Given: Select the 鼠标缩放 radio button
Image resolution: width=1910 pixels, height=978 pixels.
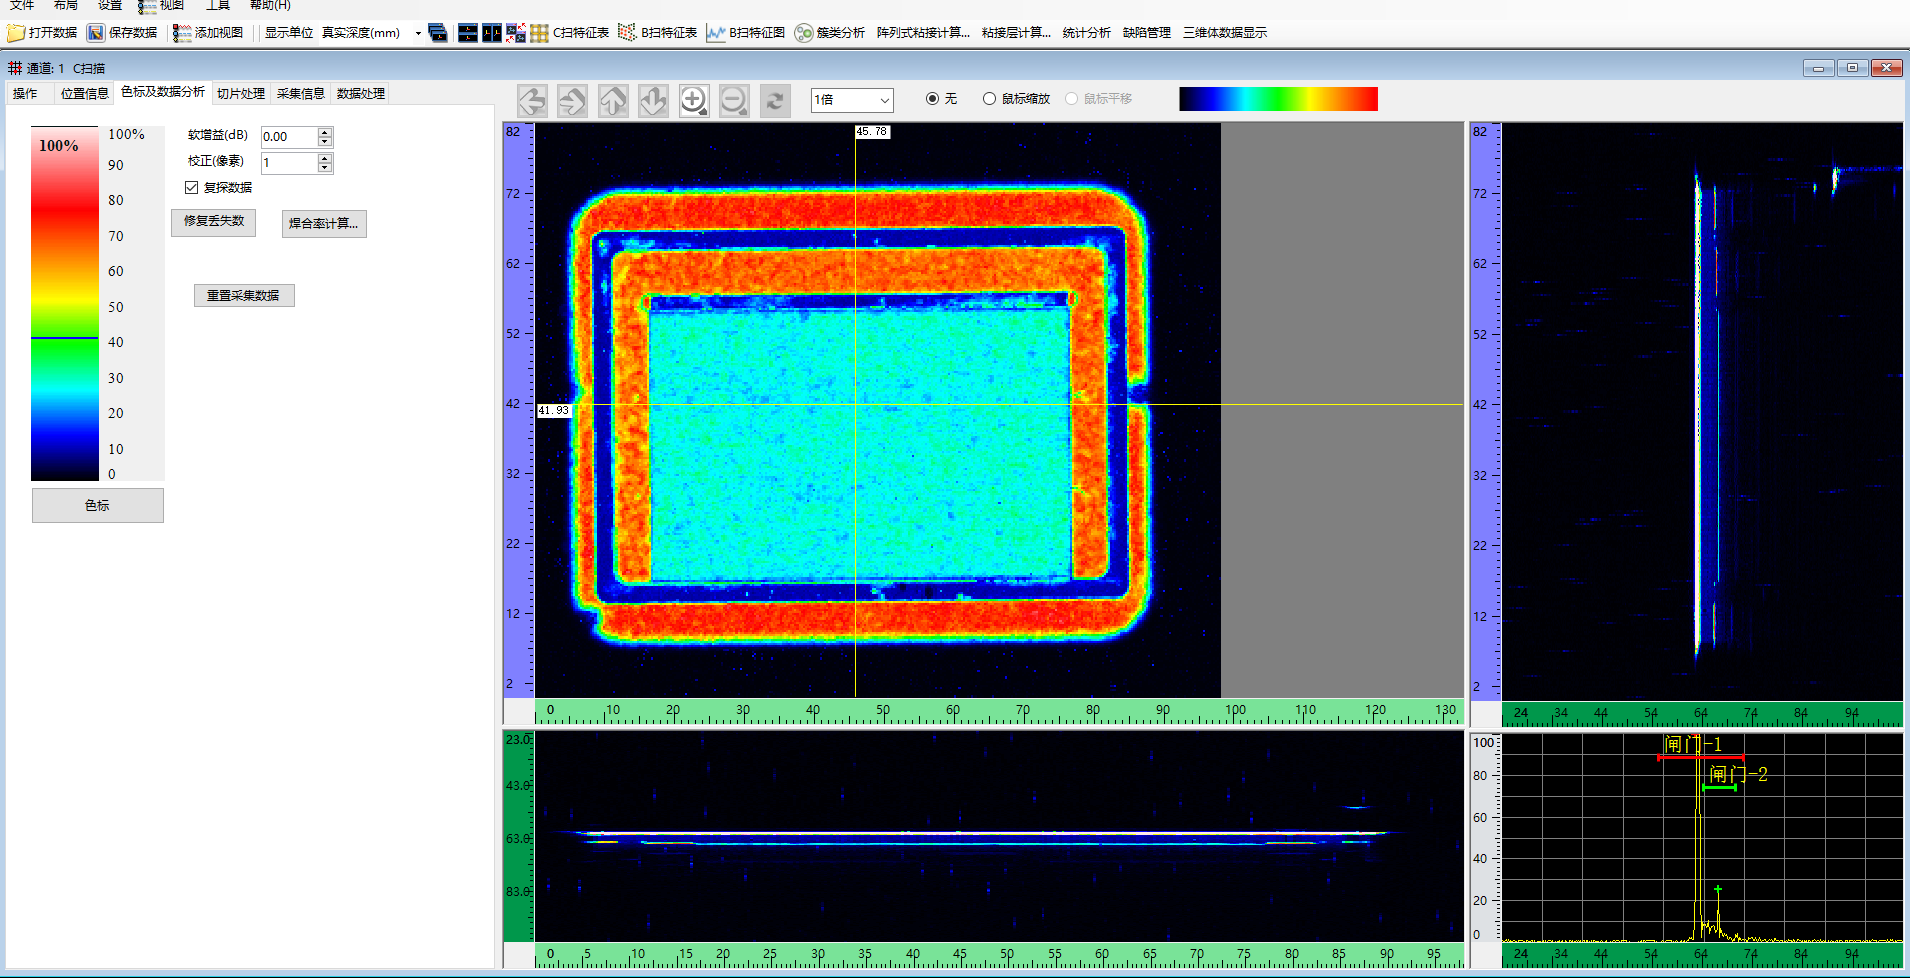Looking at the screenshot, I should click(x=989, y=99).
